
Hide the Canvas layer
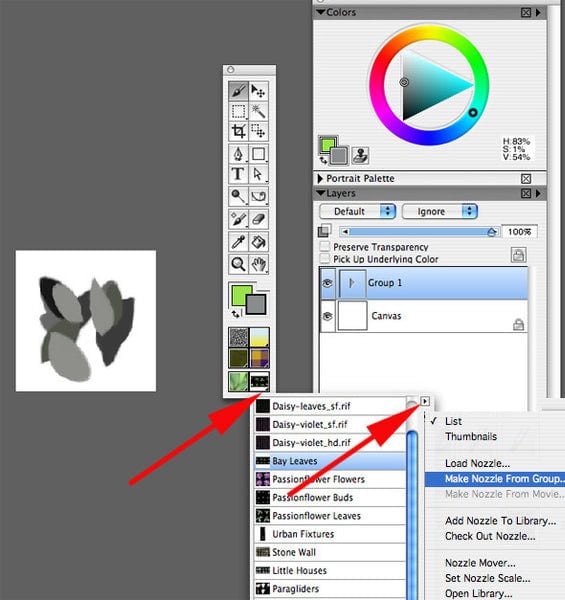pyautogui.click(x=327, y=316)
